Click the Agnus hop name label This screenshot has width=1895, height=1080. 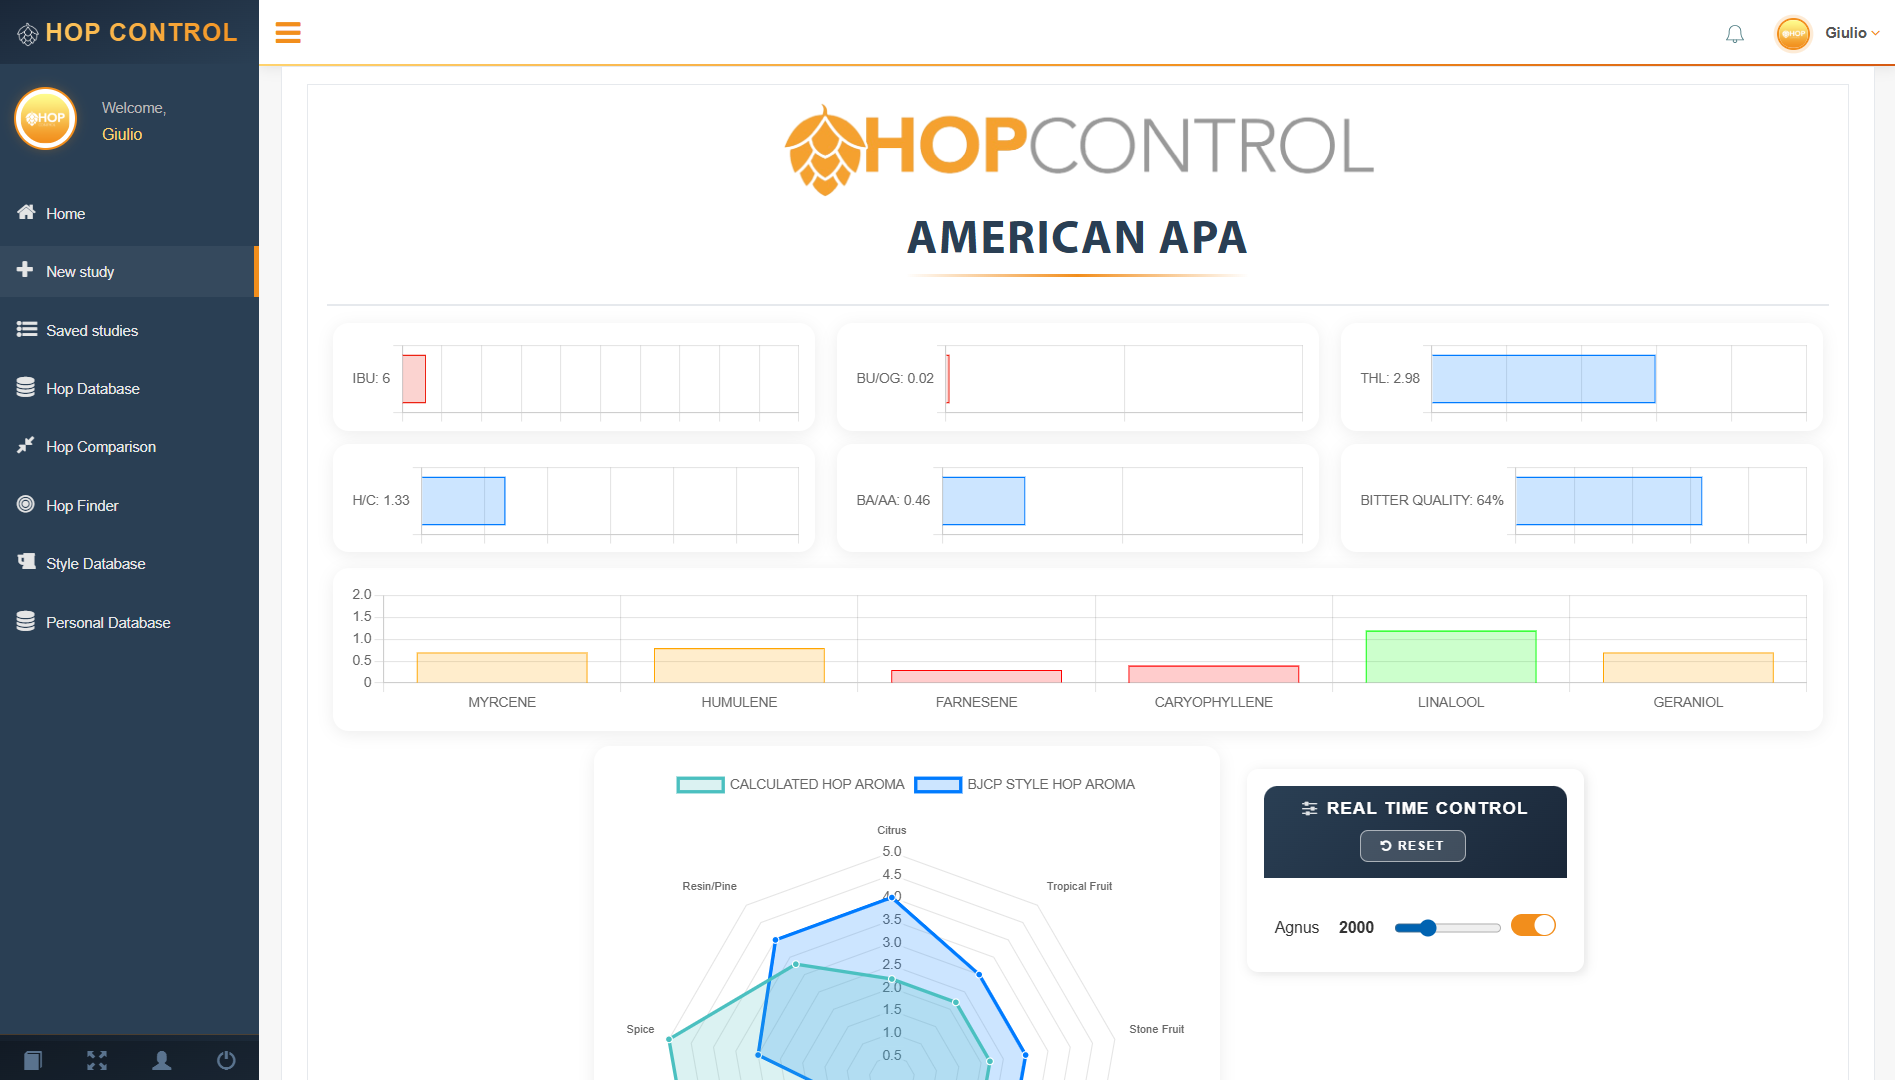(1297, 928)
